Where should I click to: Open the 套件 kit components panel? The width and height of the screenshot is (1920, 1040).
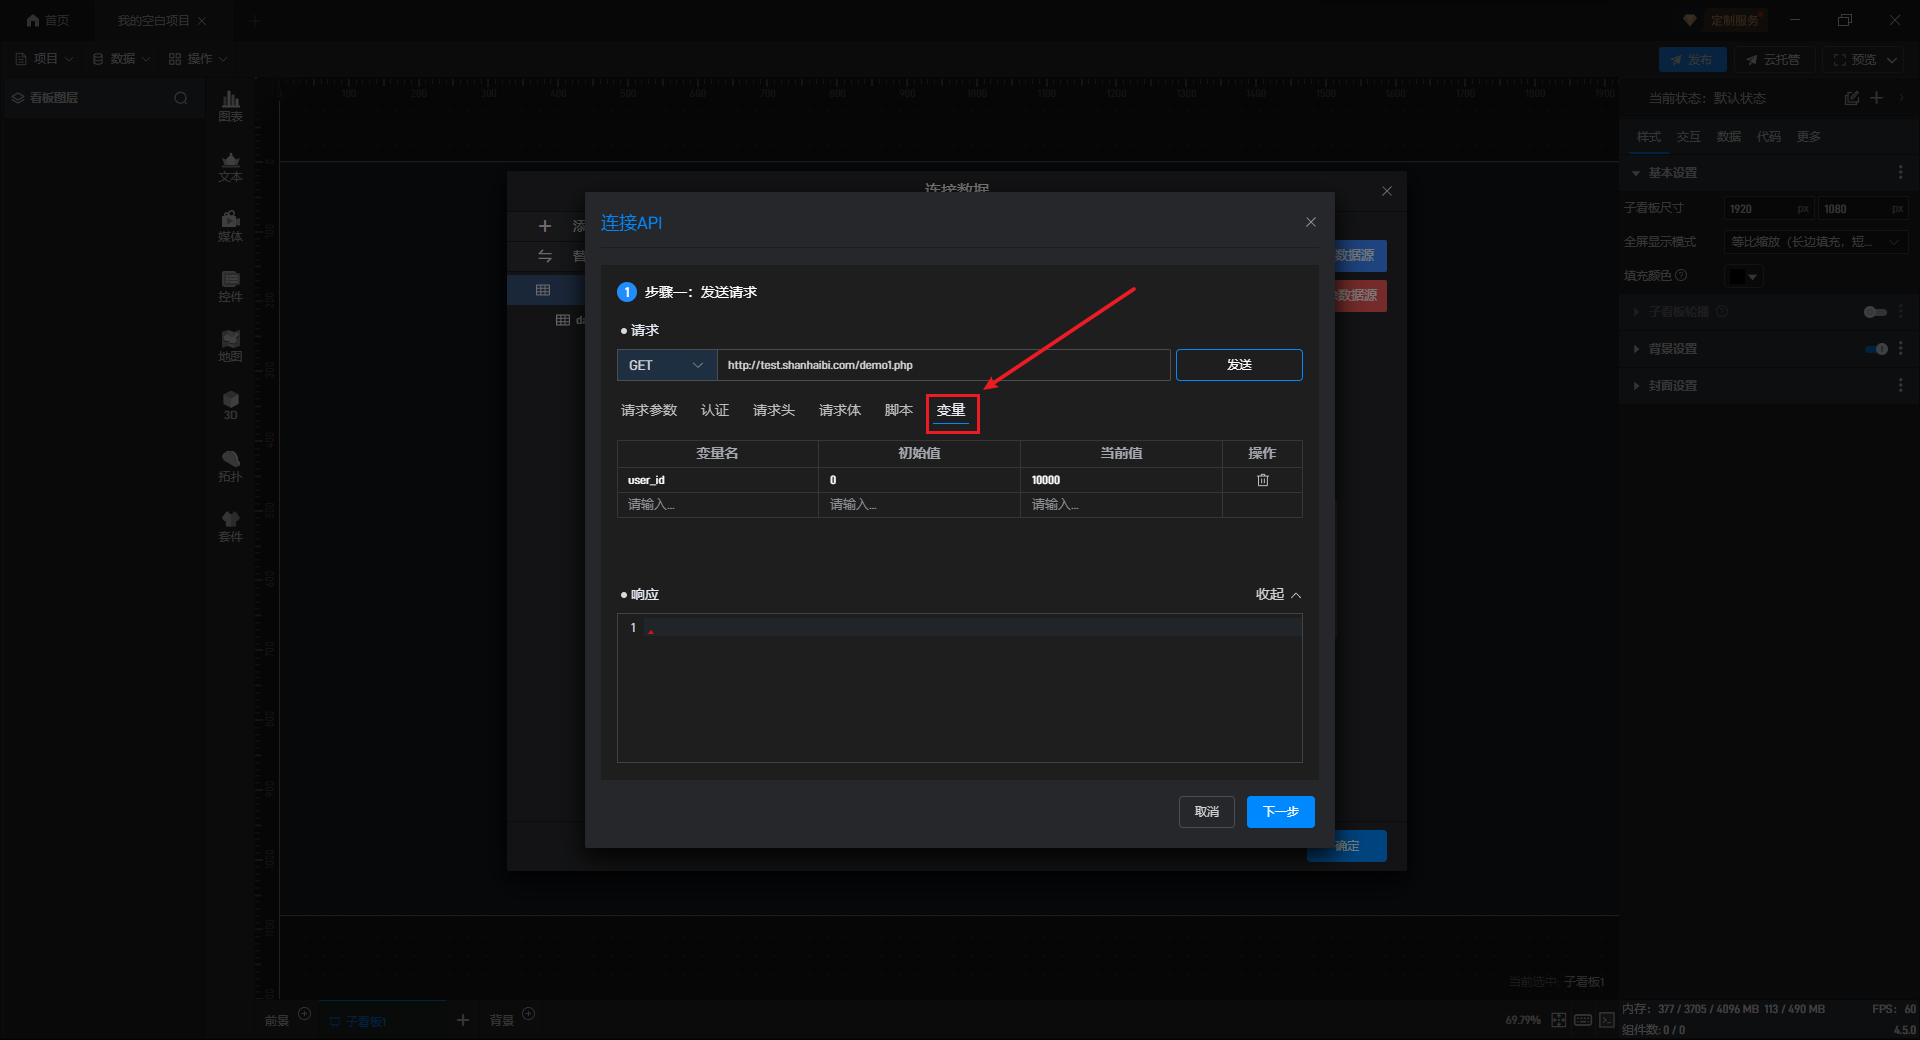click(x=230, y=526)
